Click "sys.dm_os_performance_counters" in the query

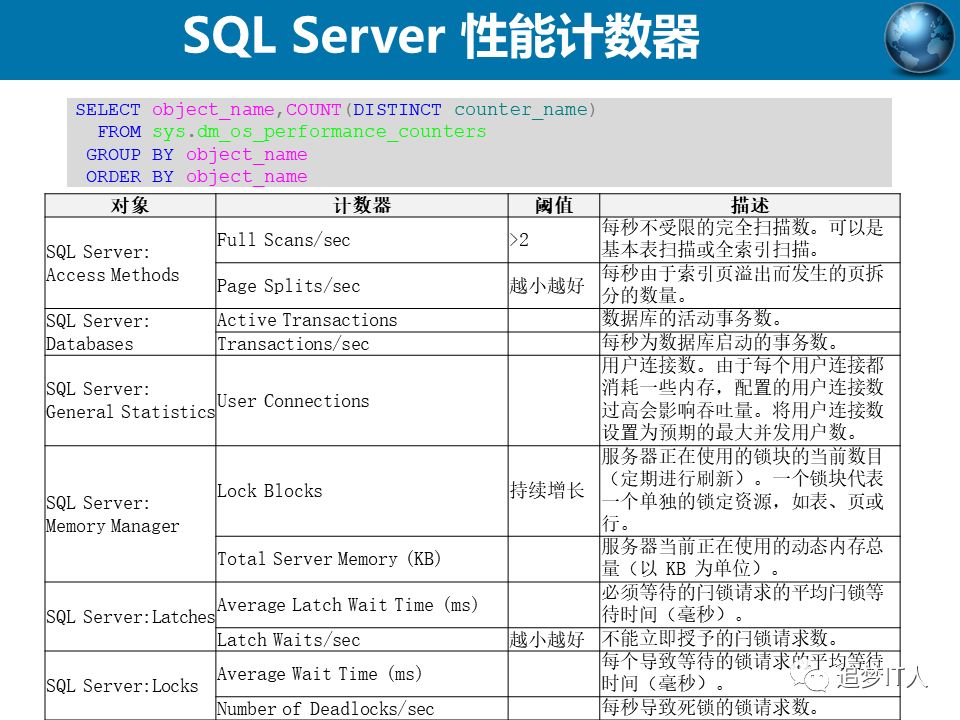pos(319,132)
